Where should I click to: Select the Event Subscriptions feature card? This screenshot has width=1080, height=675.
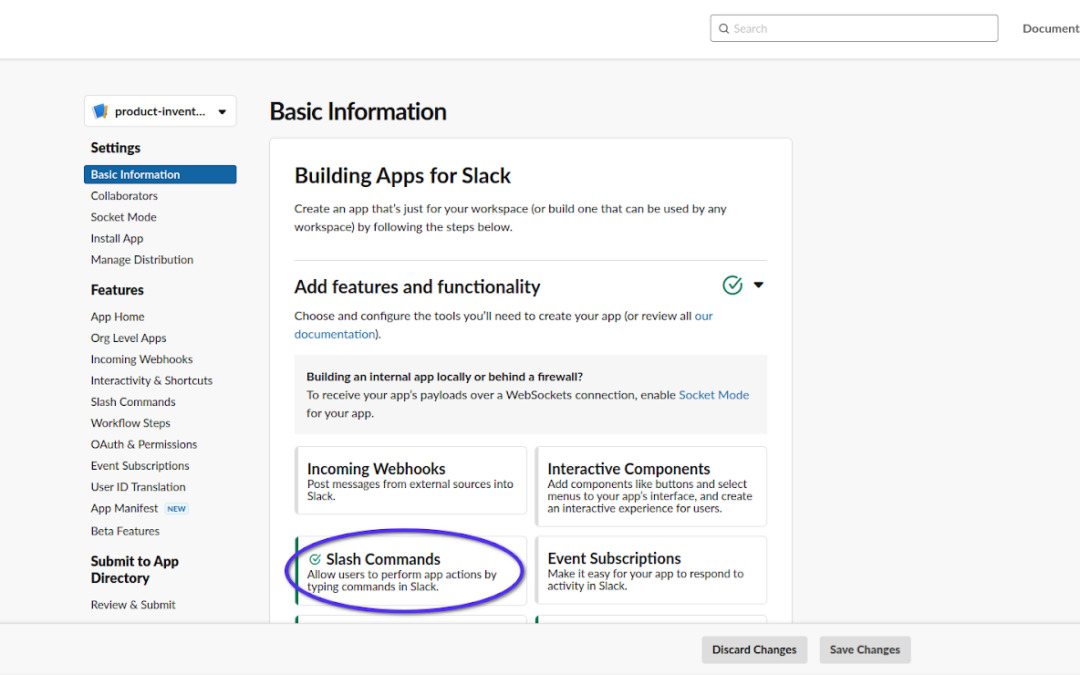coord(651,571)
